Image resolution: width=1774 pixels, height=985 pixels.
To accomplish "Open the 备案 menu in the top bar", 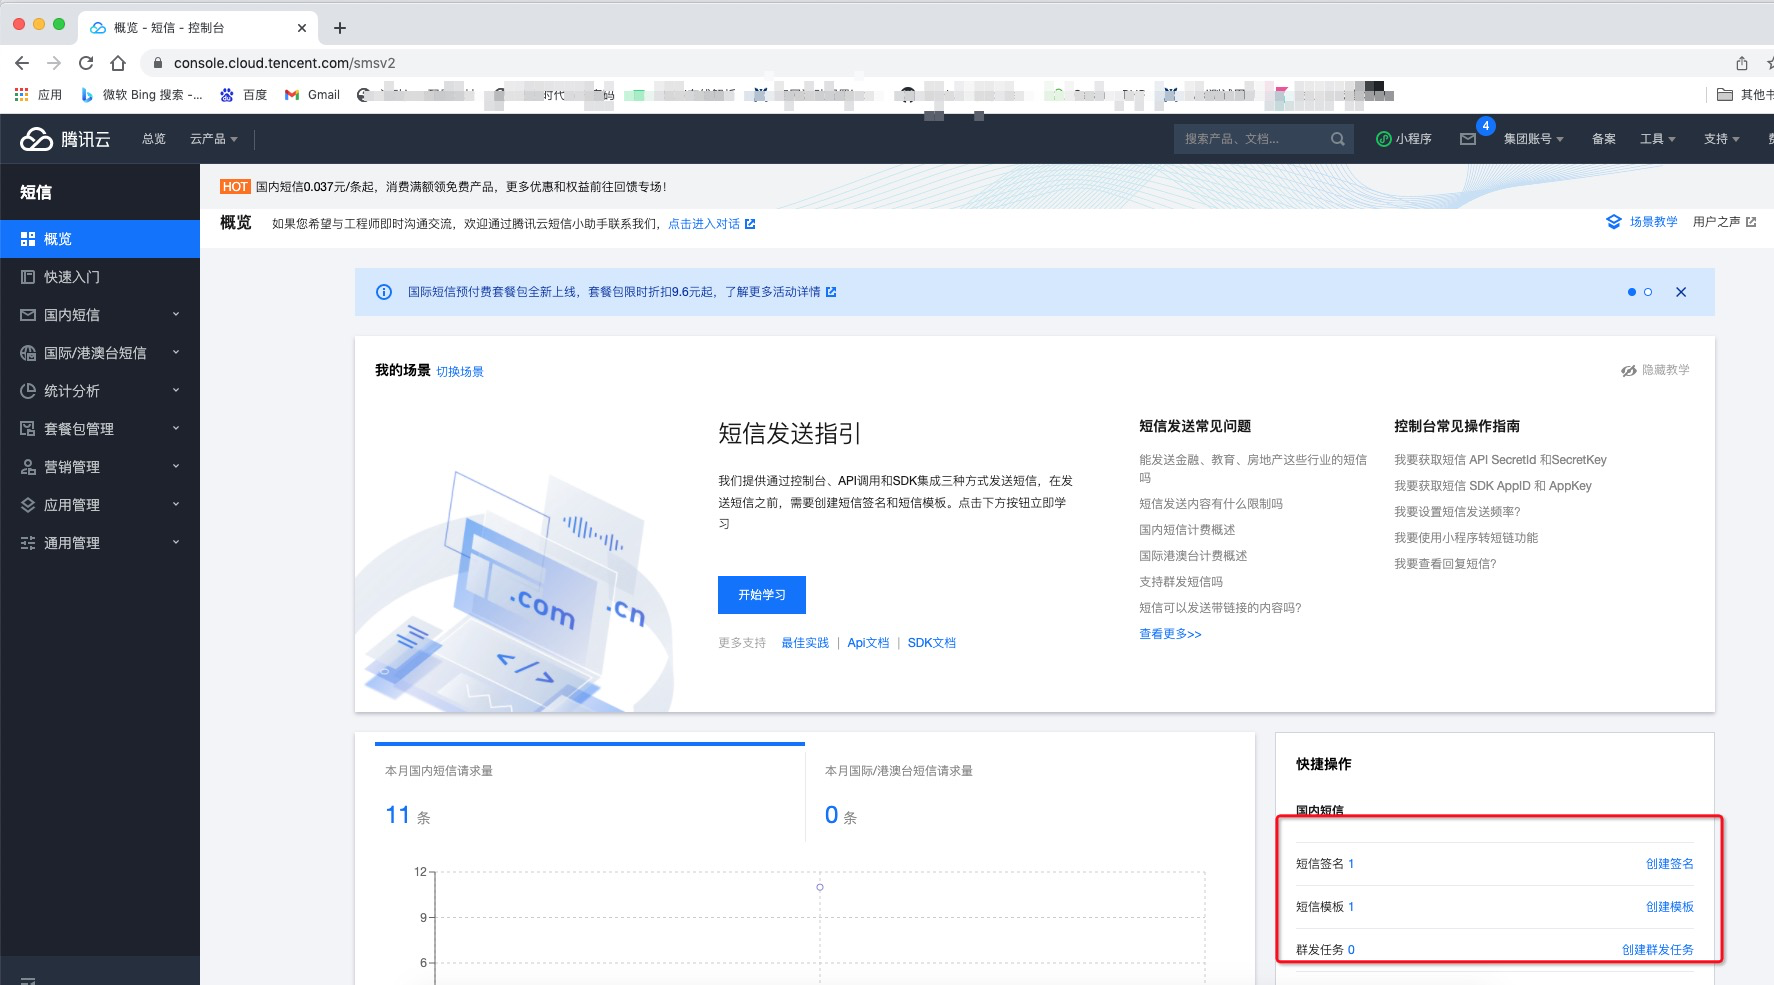I will pos(1603,139).
